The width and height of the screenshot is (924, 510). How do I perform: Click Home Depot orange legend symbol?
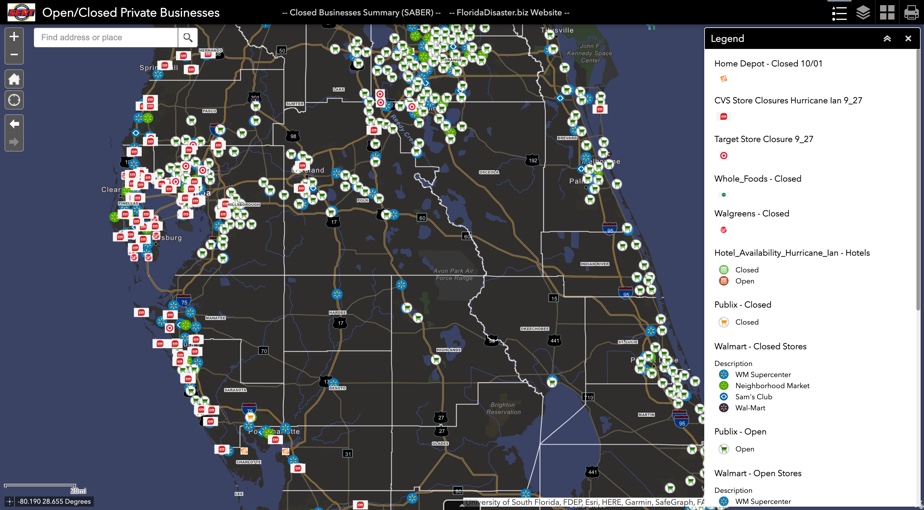coord(724,78)
